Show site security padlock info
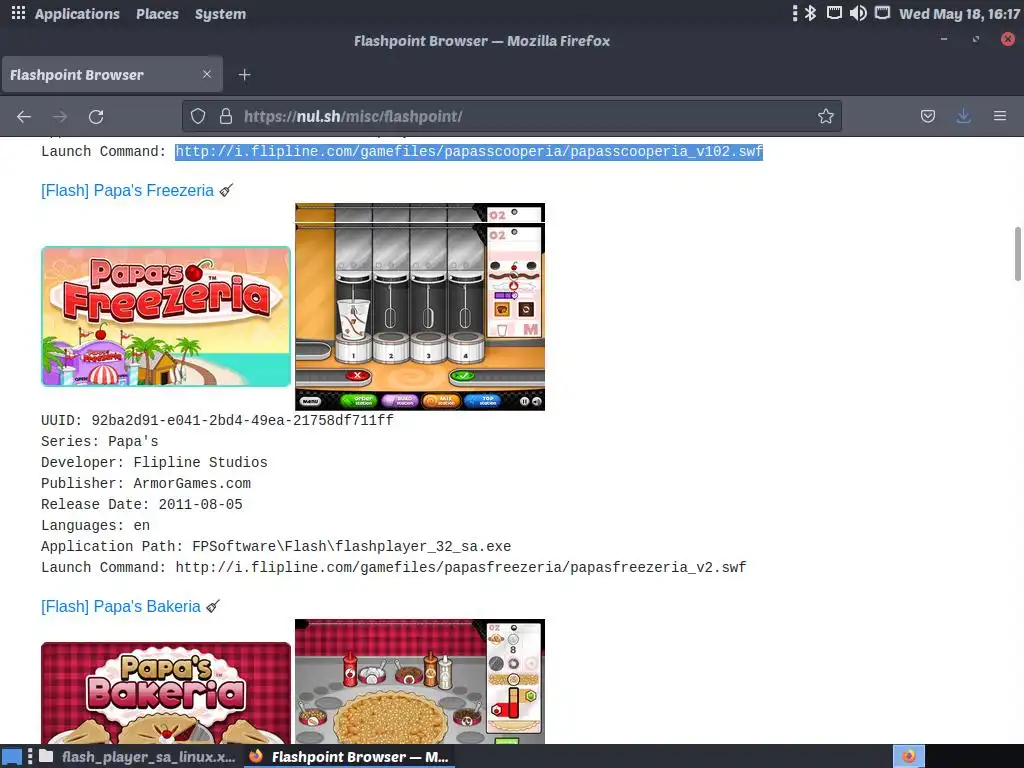 pyautogui.click(x=226, y=116)
